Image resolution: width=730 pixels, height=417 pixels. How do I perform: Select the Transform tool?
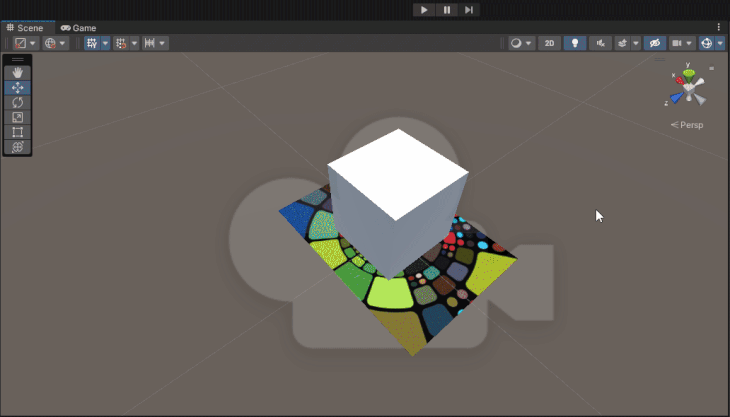[x=18, y=147]
